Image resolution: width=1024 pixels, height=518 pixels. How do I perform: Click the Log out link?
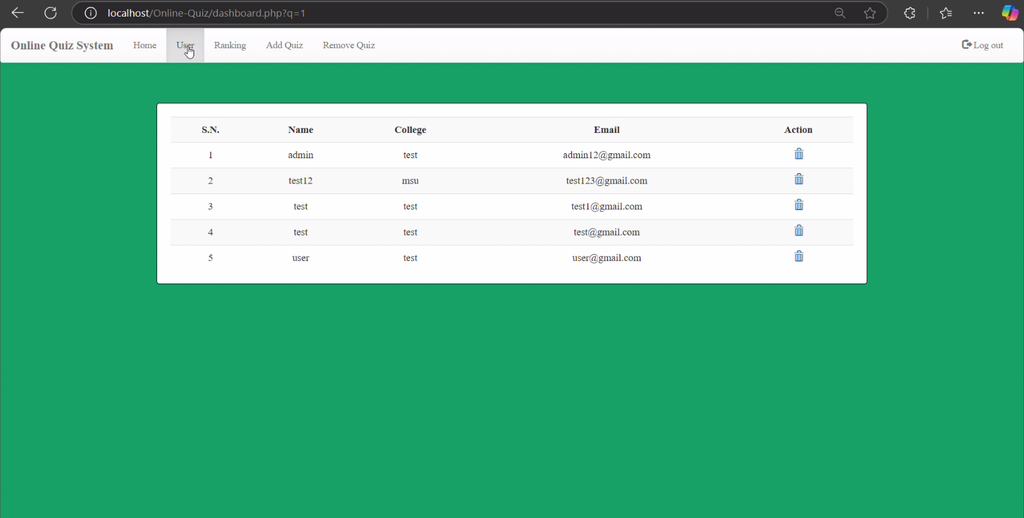pyautogui.click(x=982, y=45)
